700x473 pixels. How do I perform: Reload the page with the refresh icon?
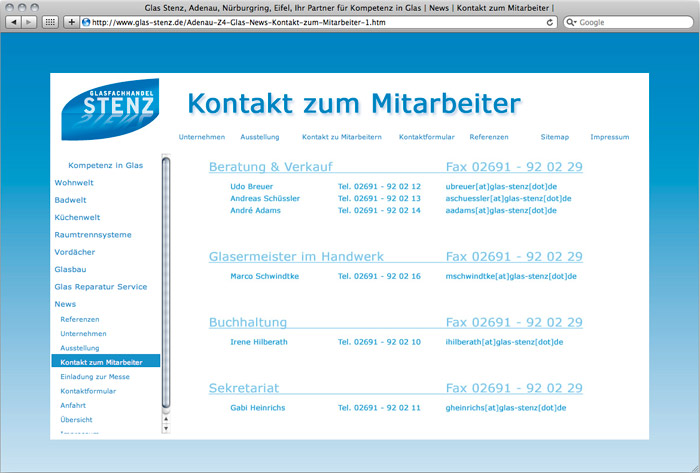point(550,22)
